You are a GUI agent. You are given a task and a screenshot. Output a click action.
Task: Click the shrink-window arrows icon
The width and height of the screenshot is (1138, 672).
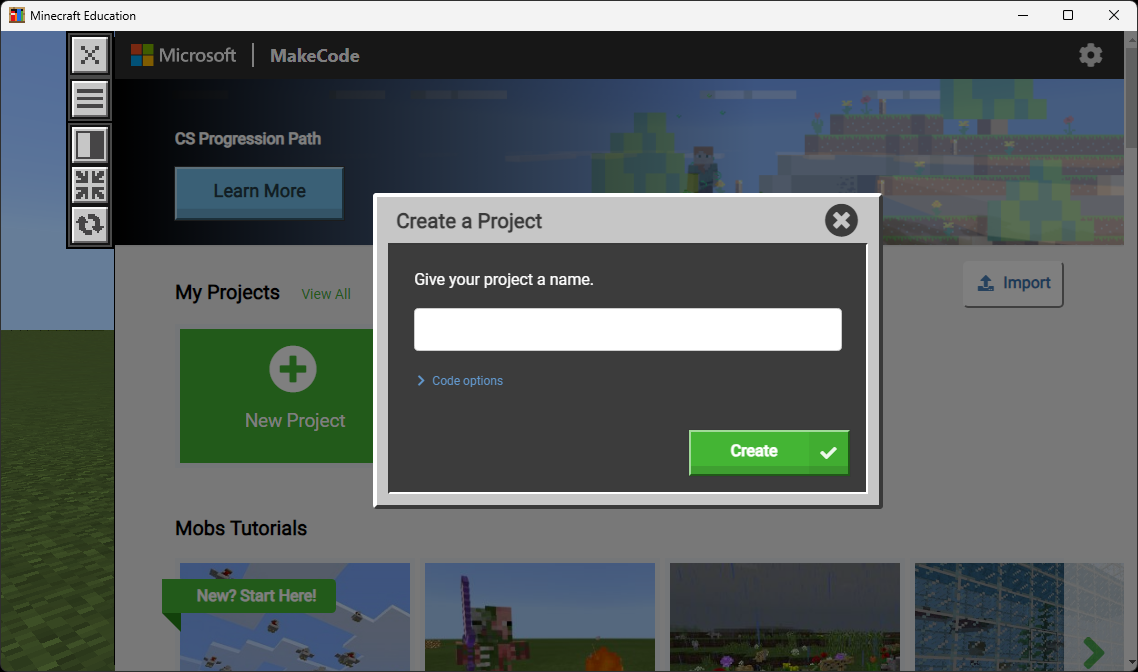pyautogui.click(x=90, y=184)
